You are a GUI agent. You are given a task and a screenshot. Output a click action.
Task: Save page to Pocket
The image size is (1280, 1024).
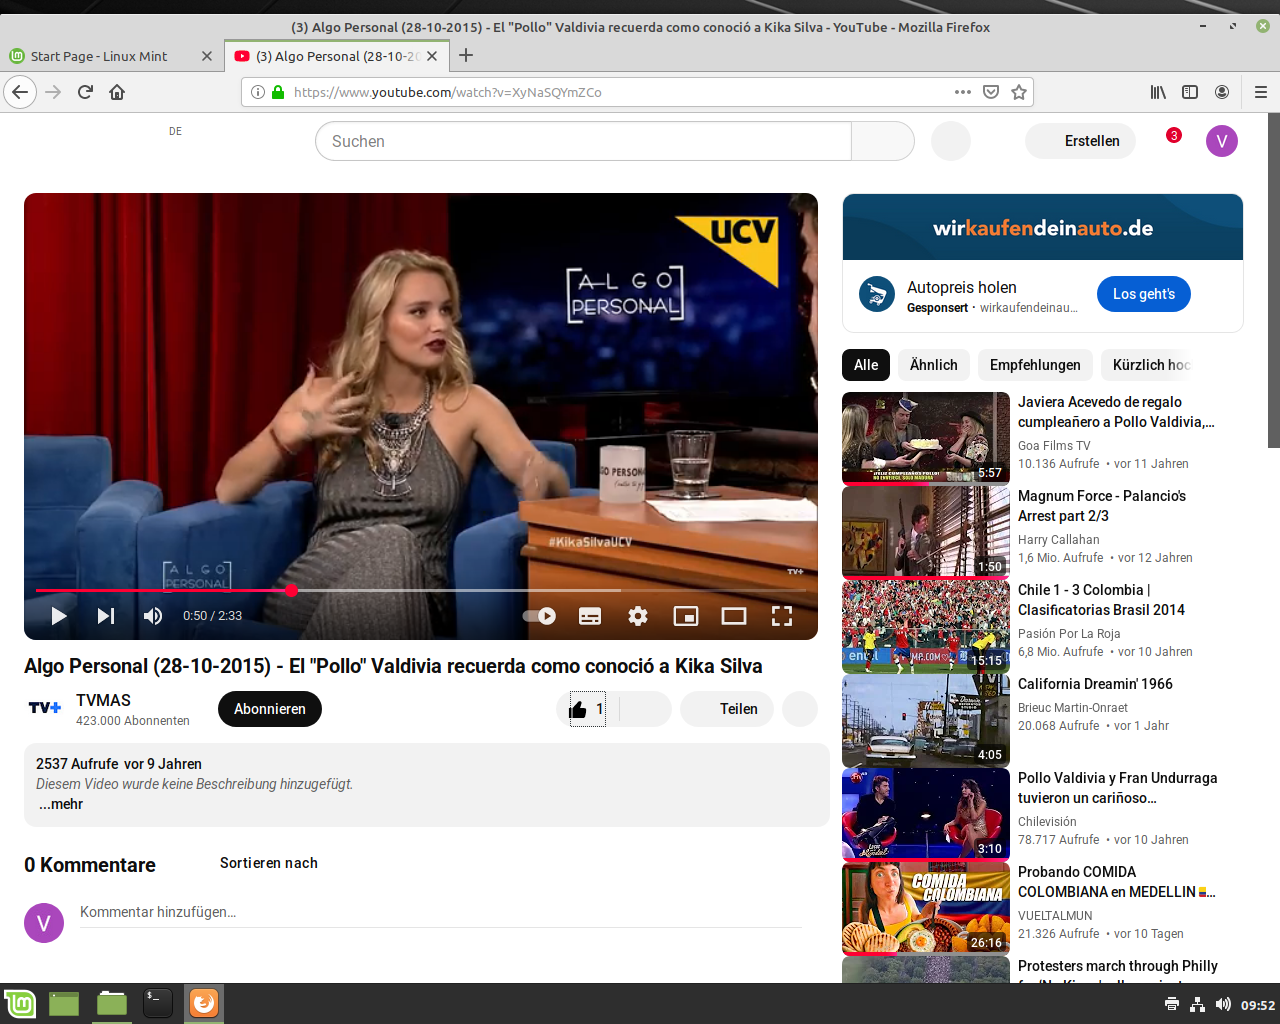[991, 92]
